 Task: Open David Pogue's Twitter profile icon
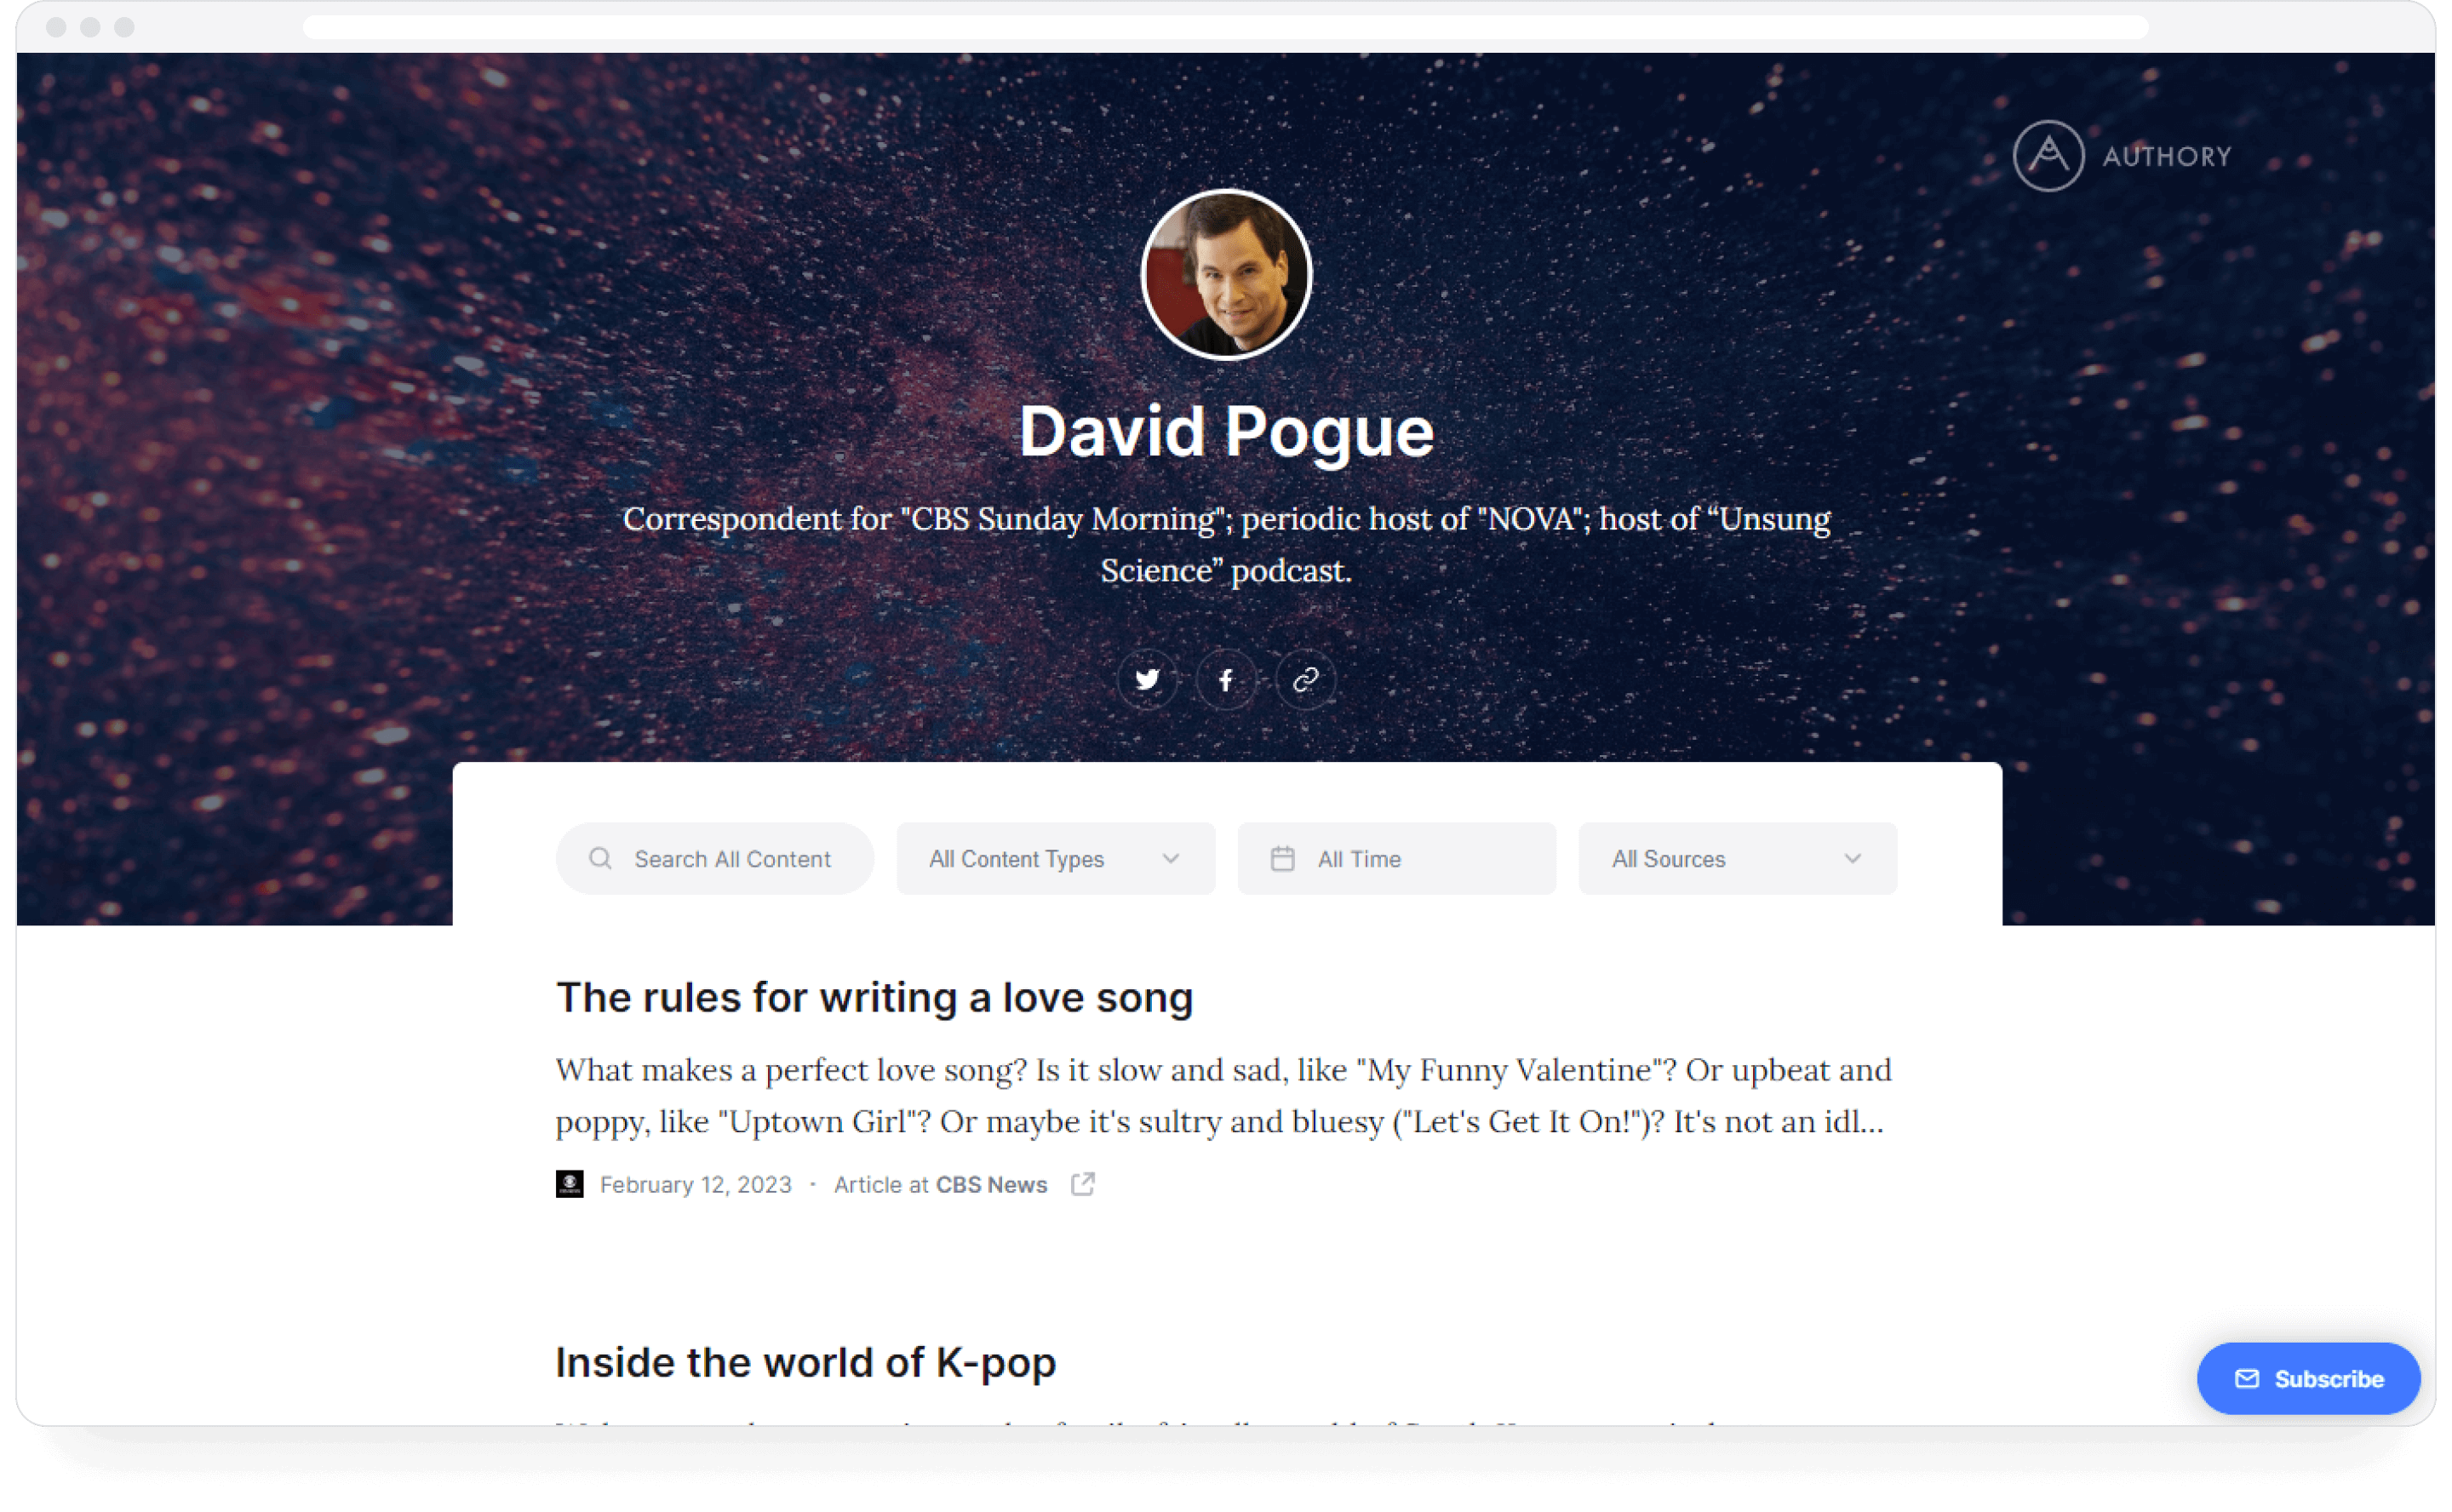click(1147, 680)
